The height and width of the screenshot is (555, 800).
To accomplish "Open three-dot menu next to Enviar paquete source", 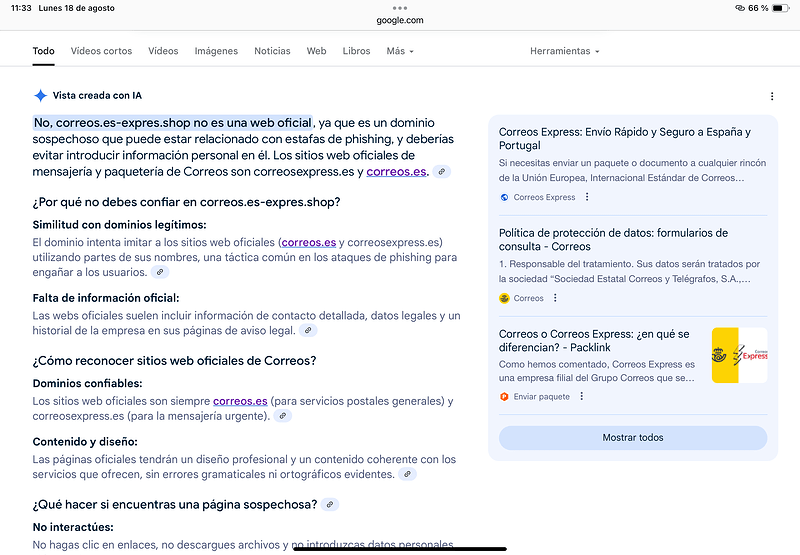I will click(581, 396).
